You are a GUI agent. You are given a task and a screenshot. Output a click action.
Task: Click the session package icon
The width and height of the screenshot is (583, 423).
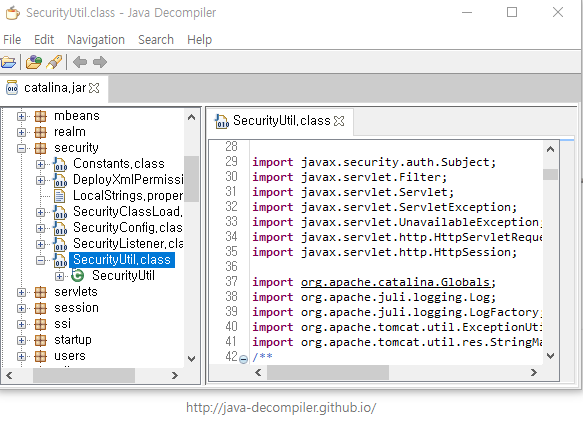tap(41, 309)
